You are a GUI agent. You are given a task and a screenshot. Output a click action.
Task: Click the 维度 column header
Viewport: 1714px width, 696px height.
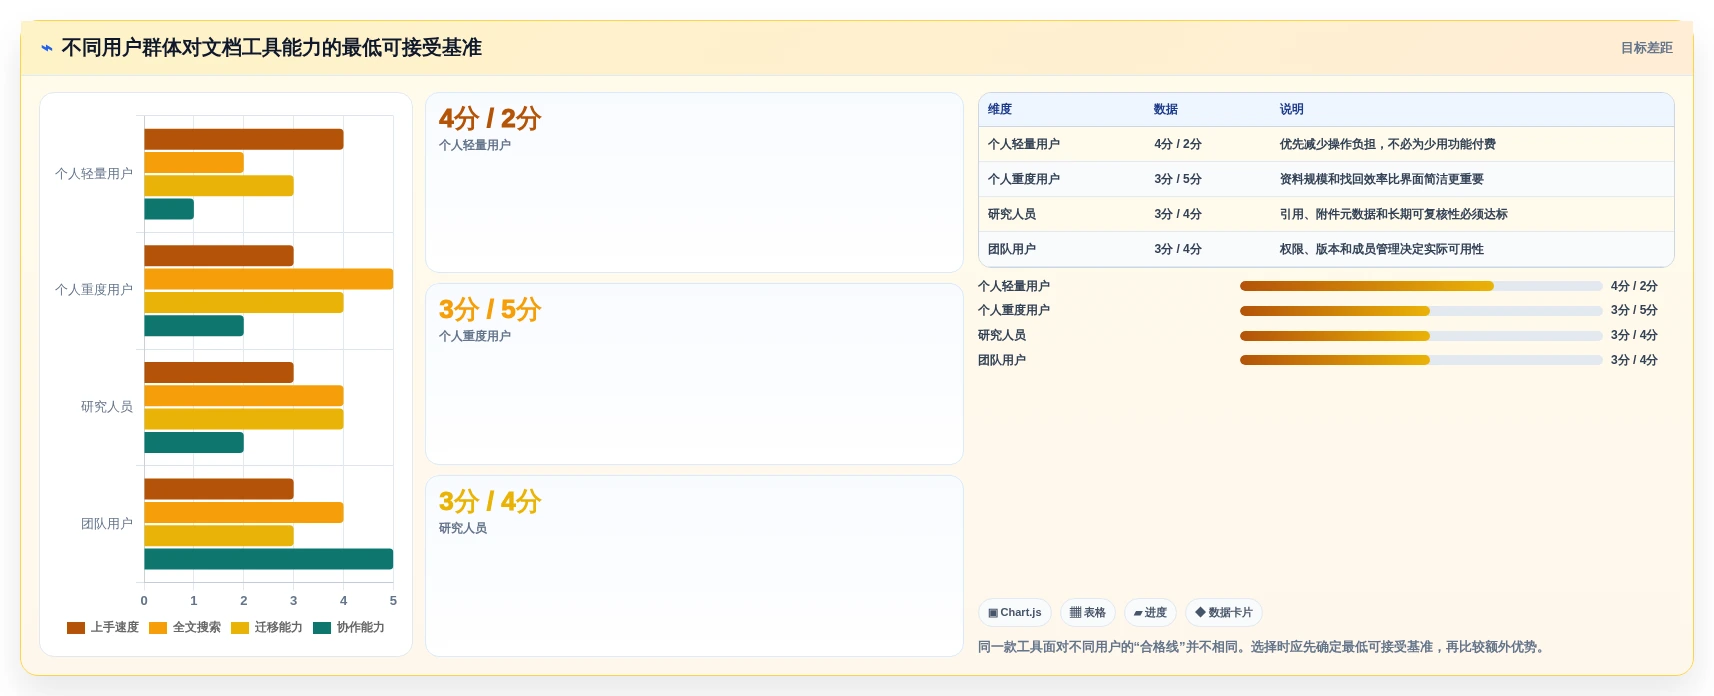pyautogui.click(x=1000, y=110)
